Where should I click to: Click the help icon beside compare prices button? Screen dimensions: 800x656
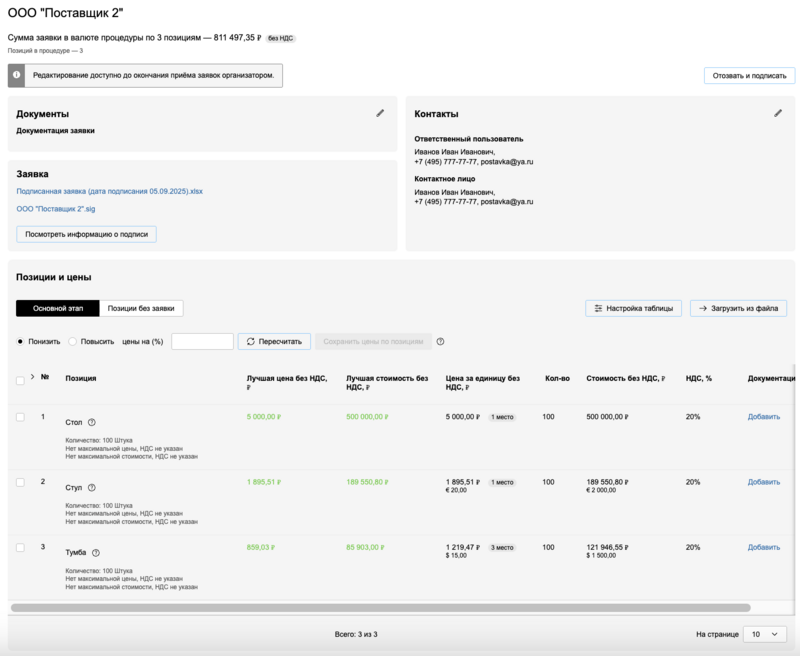440,341
